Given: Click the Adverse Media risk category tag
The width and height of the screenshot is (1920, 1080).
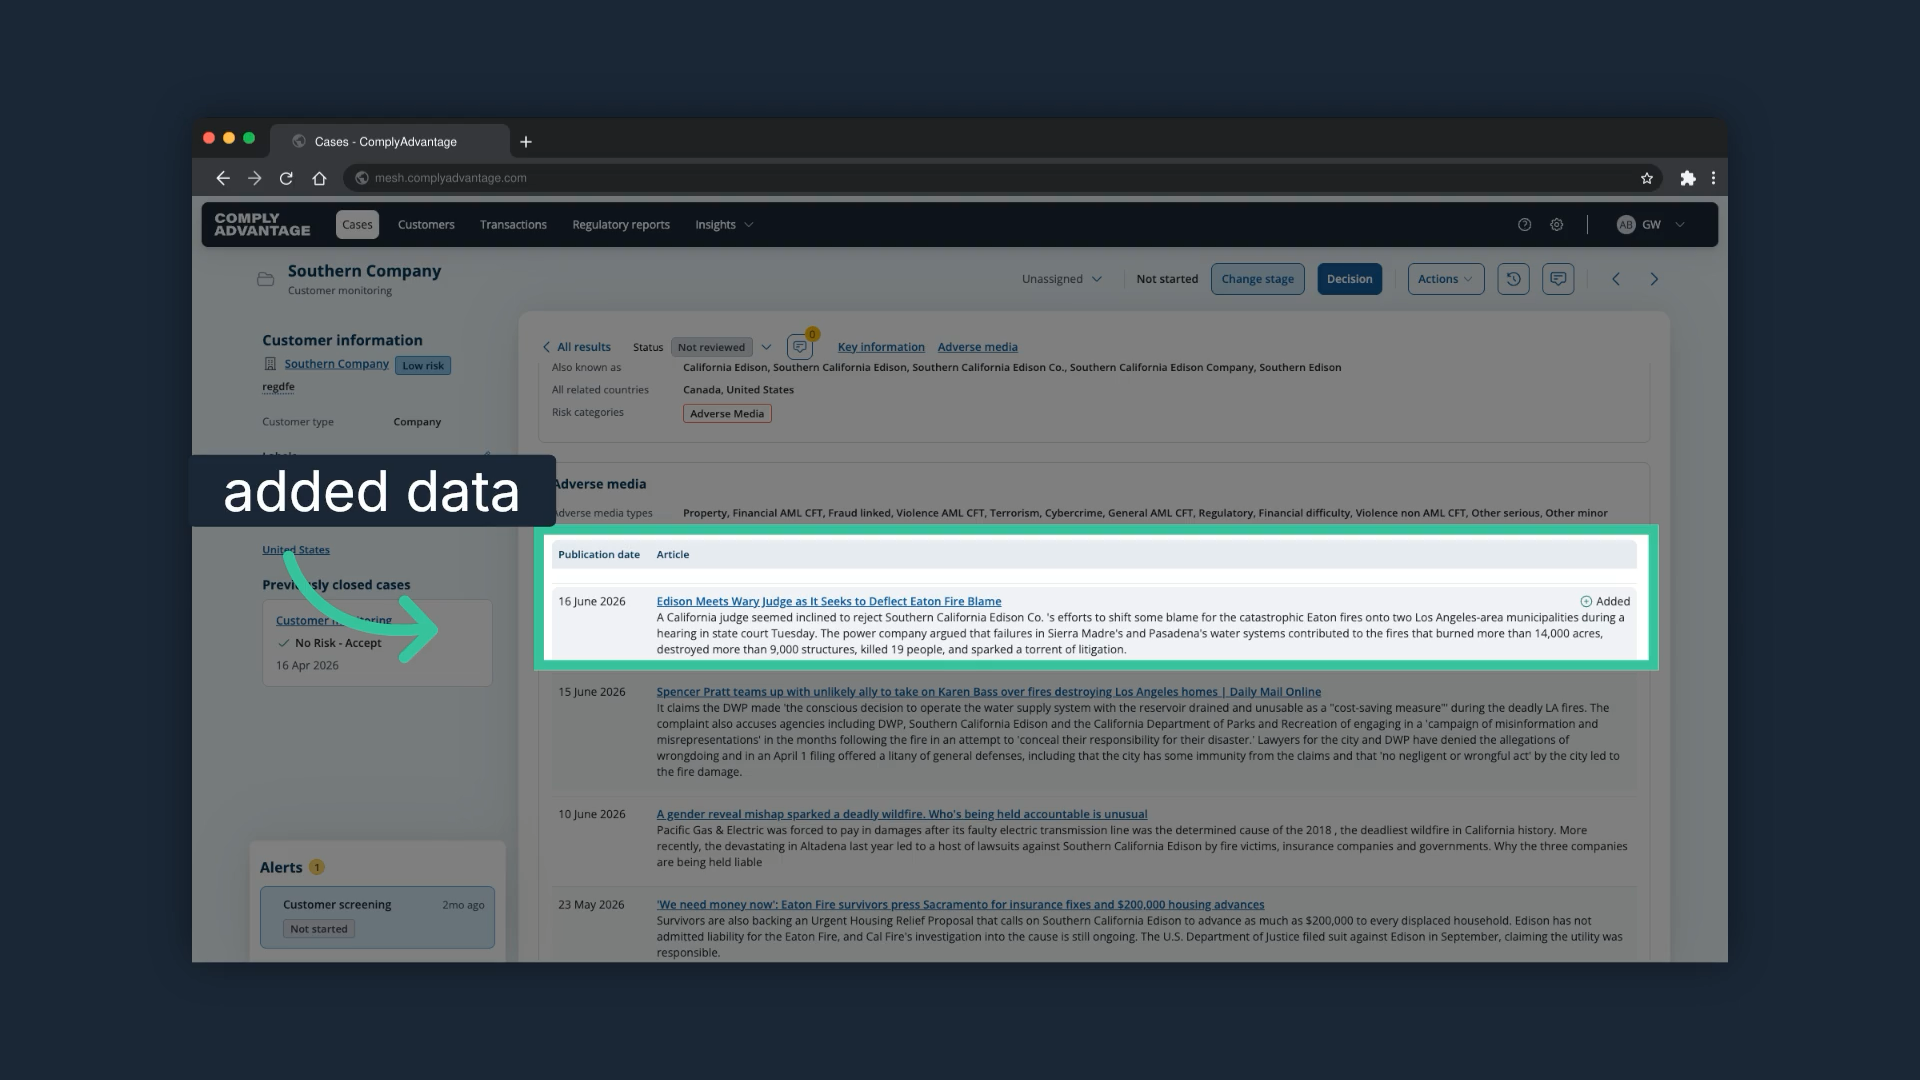Looking at the screenshot, I should coord(727,414).
